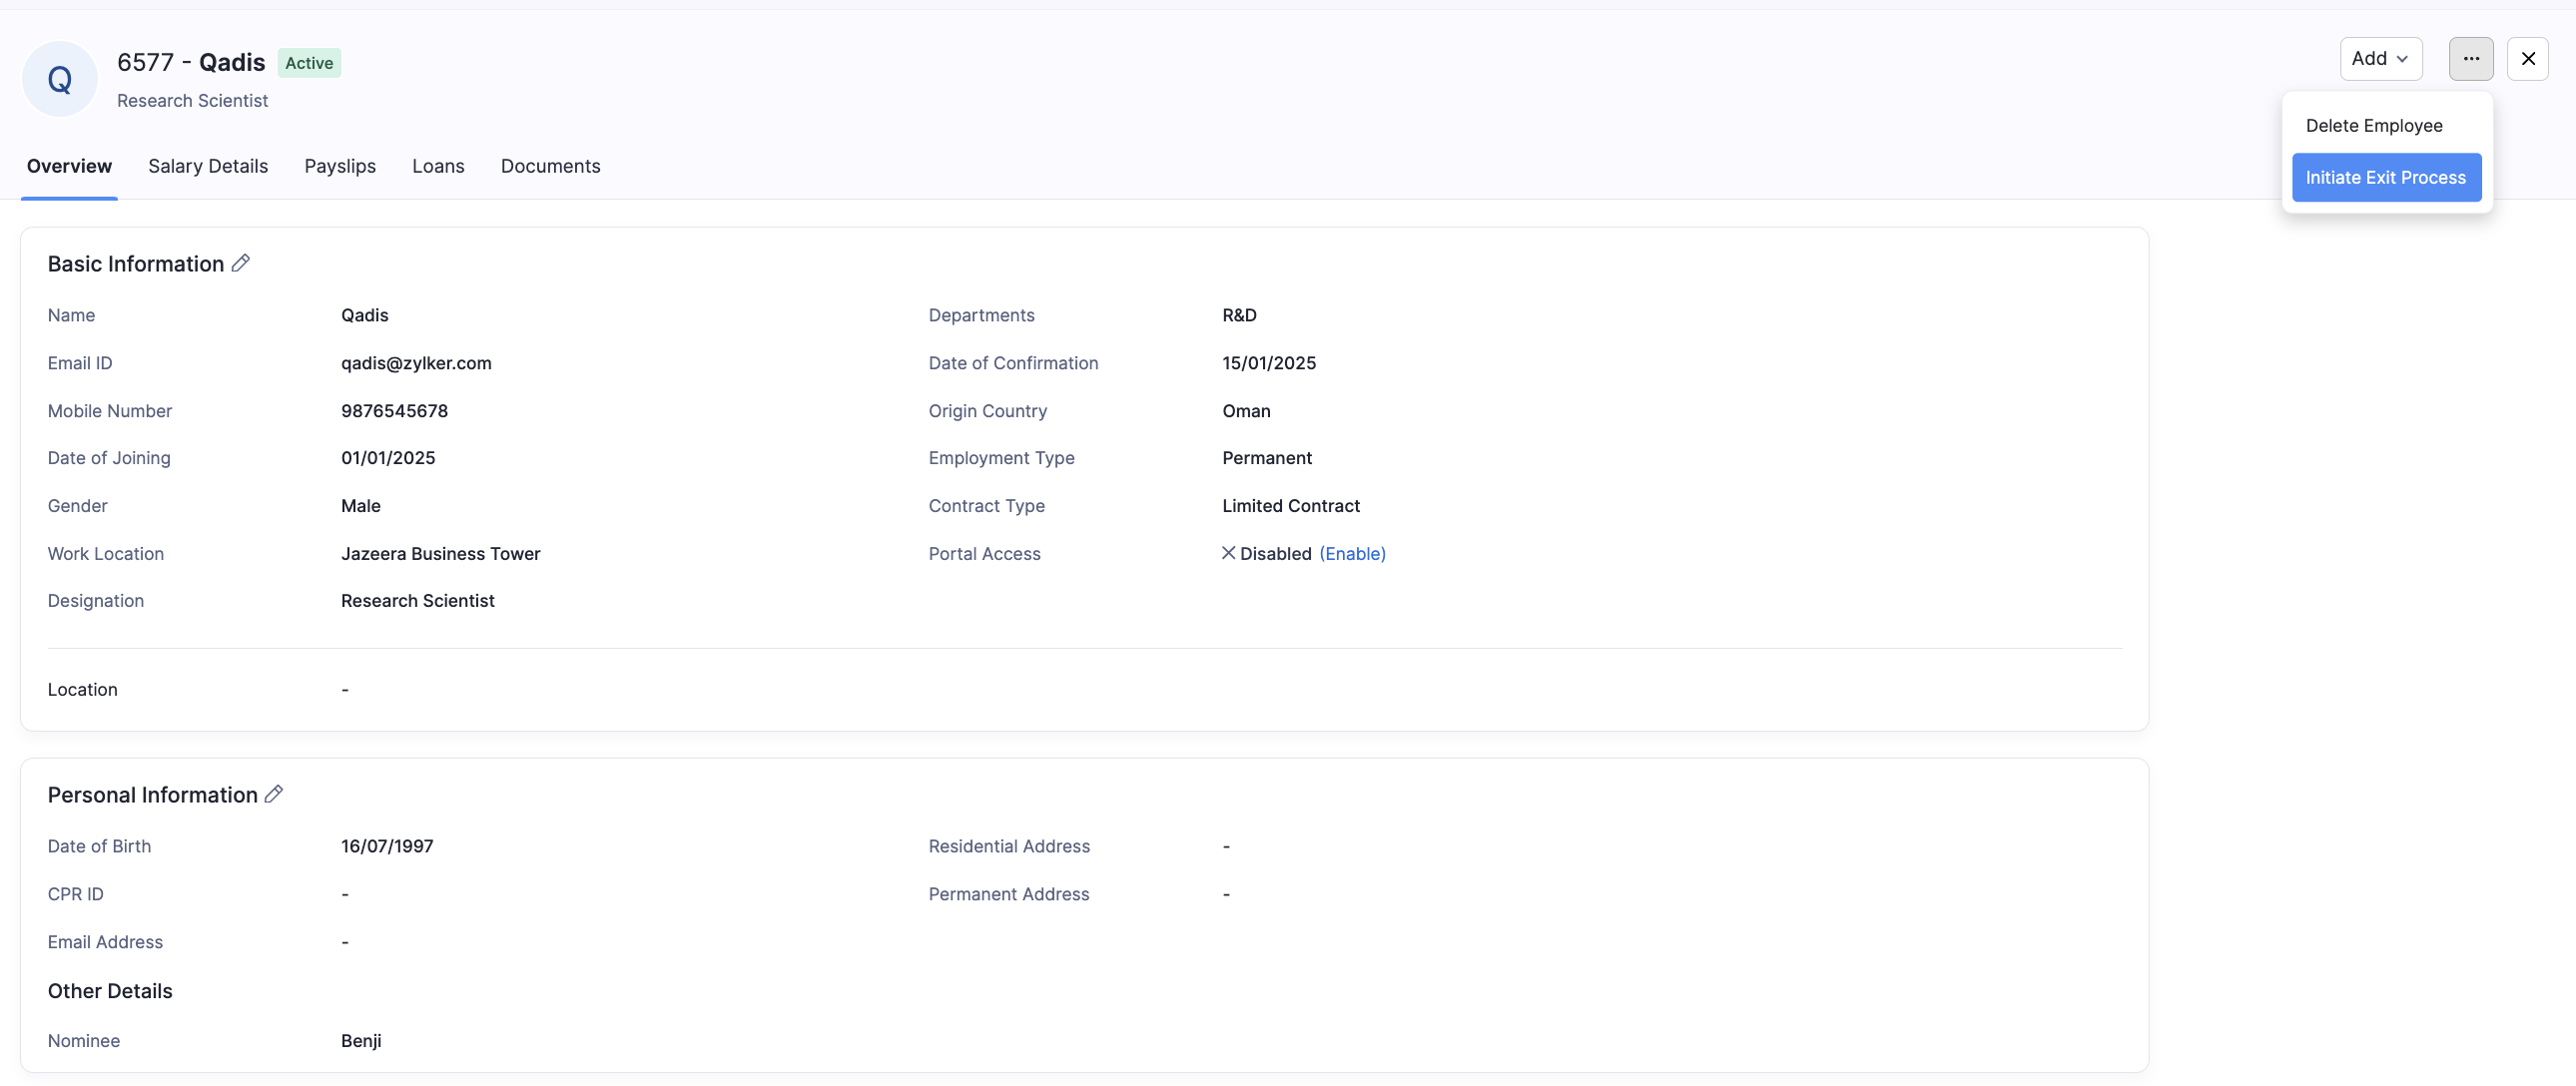Select the Overview tab
Viewport: 2576px width, 1086px height.
(69, 166)
